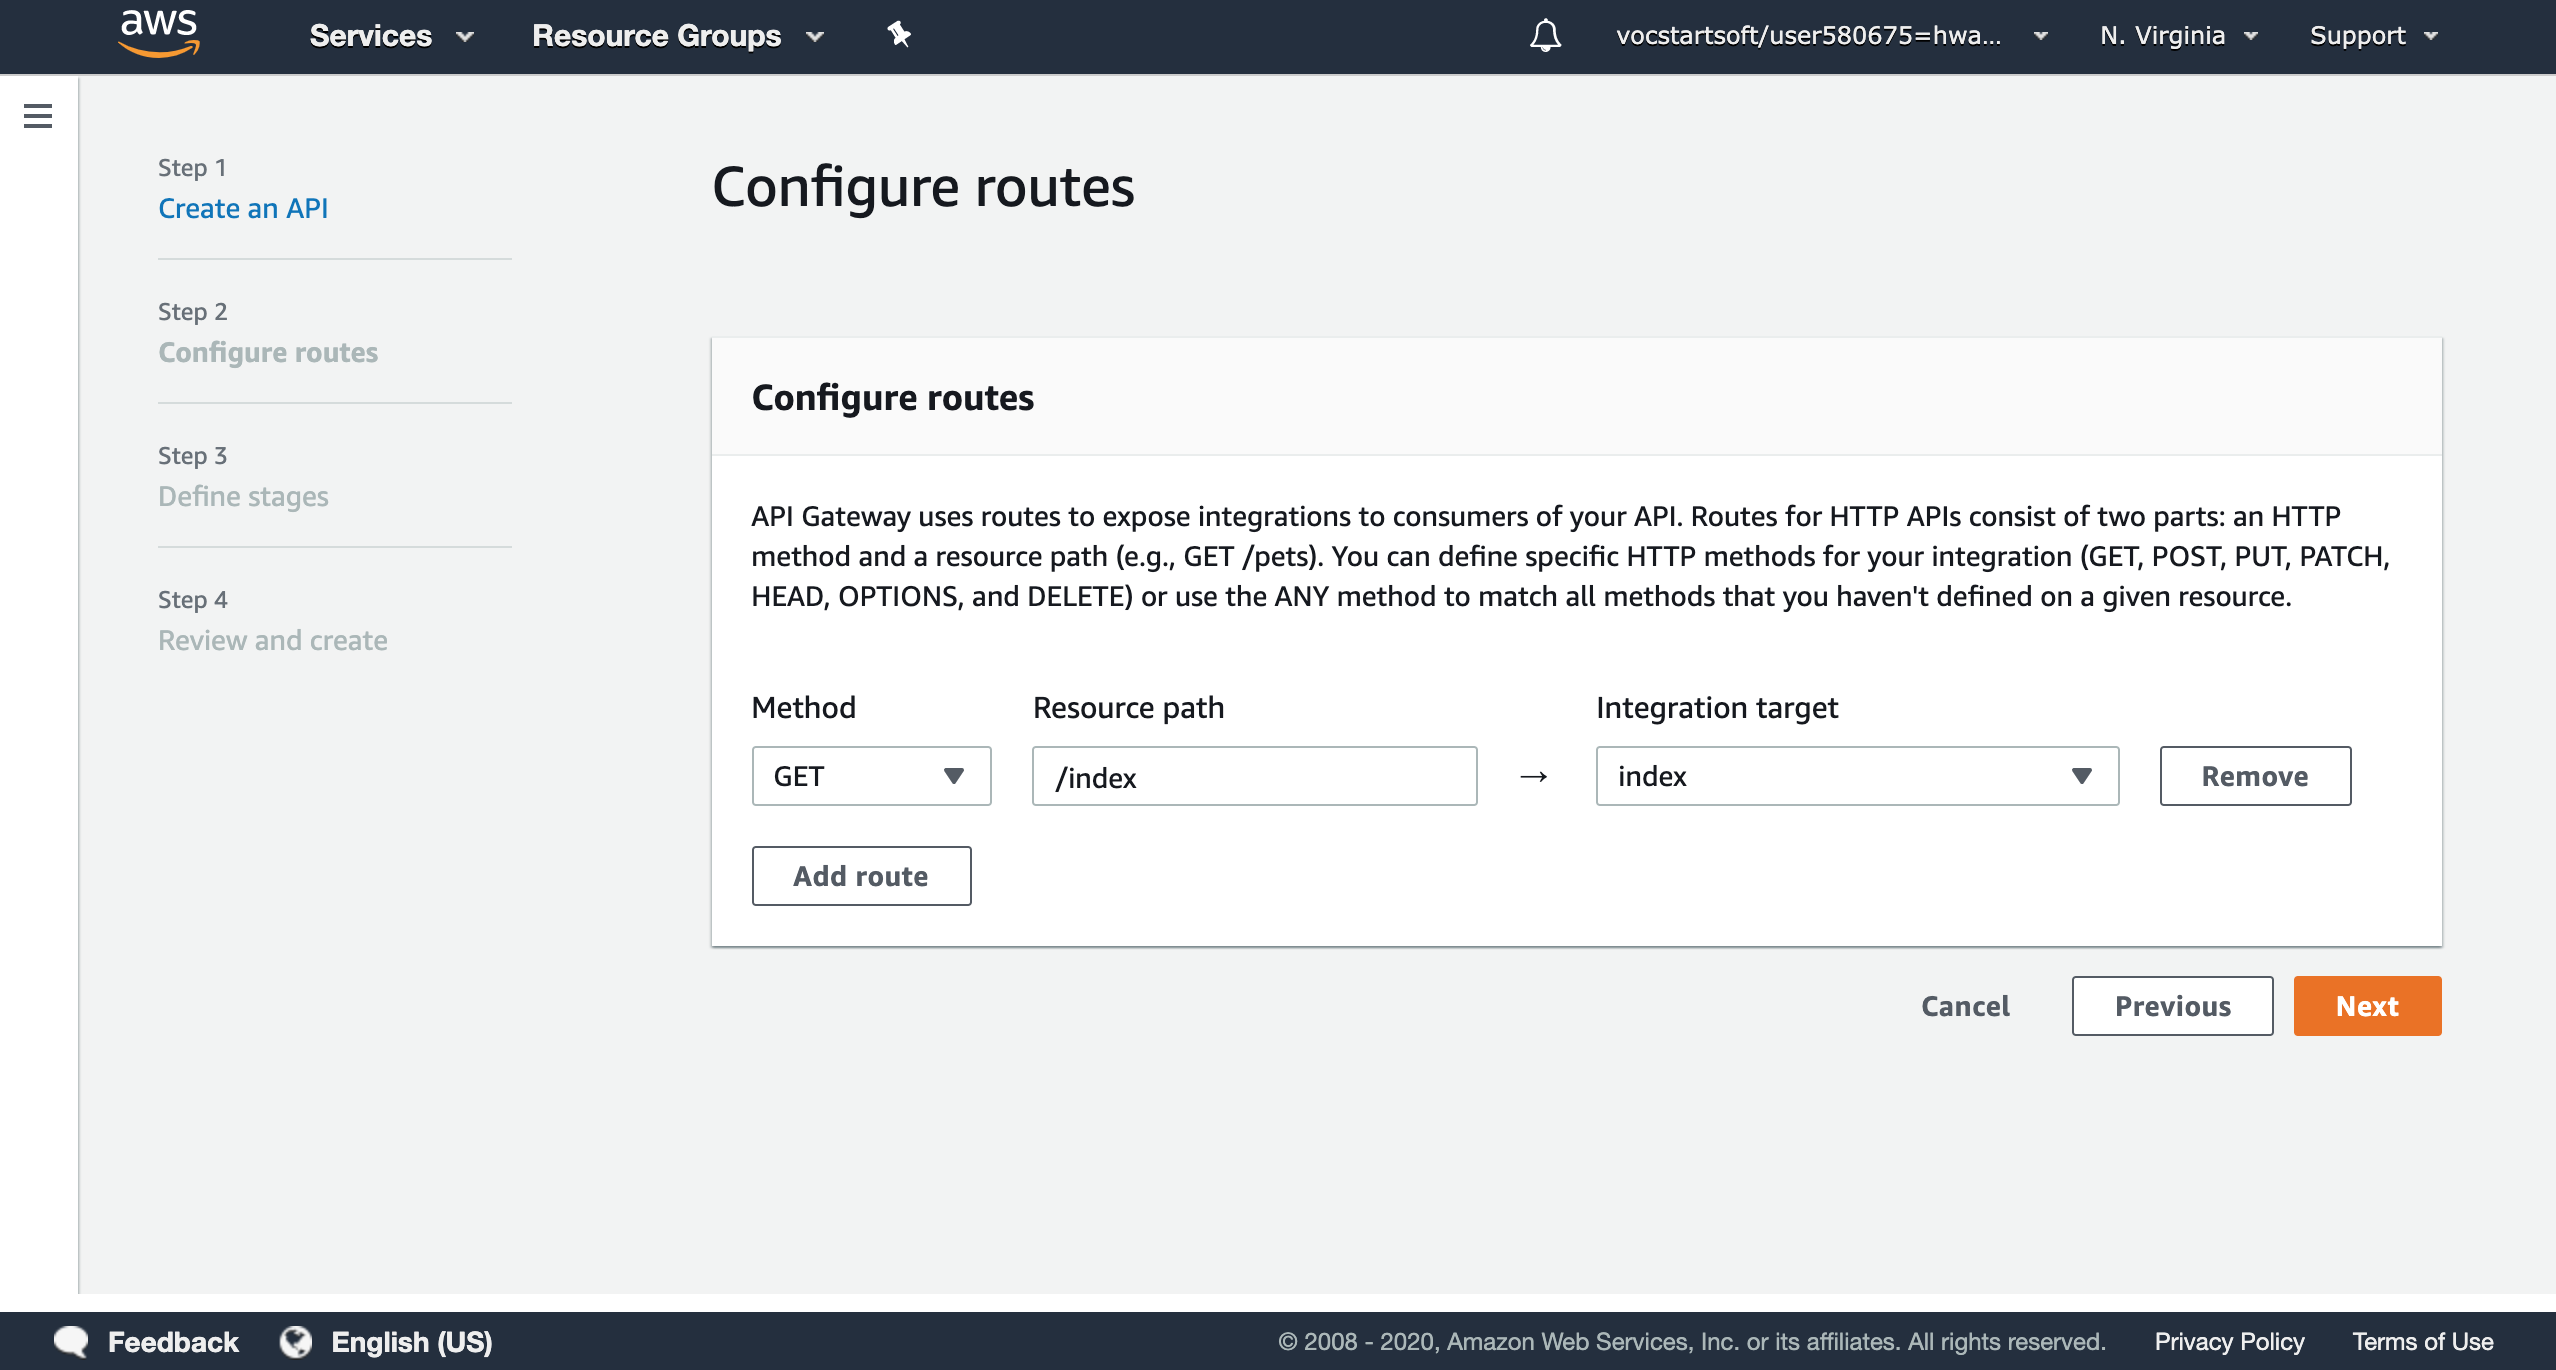The height and width of the screenshot is (1370, 2556).
Task: Open the hamburger side navigation menu
Action: pos(38,116)
